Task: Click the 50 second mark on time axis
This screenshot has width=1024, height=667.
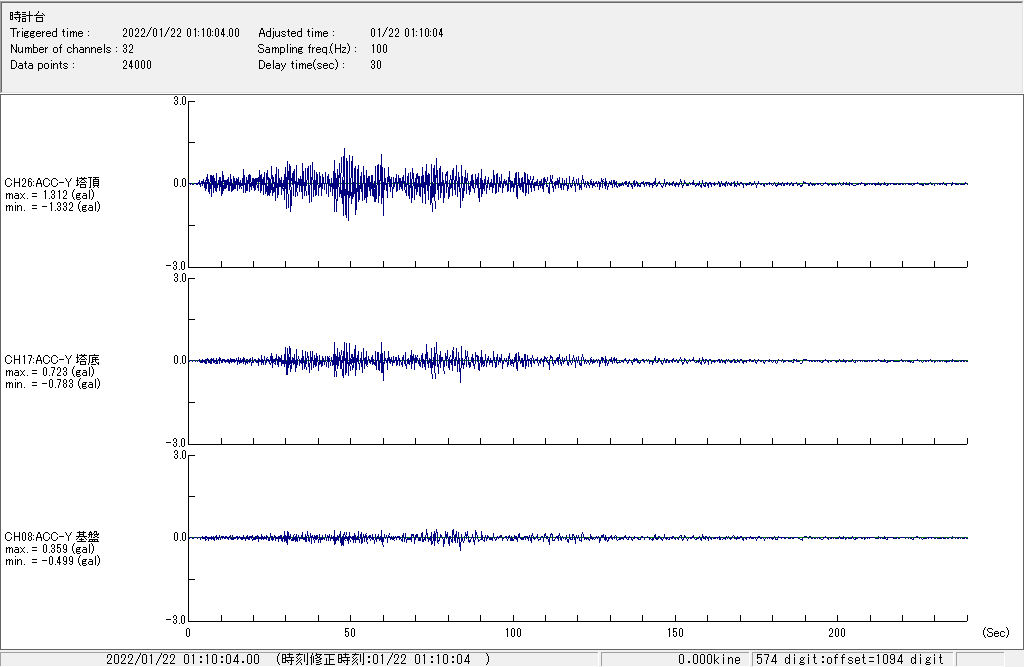Action: (350, 633)
